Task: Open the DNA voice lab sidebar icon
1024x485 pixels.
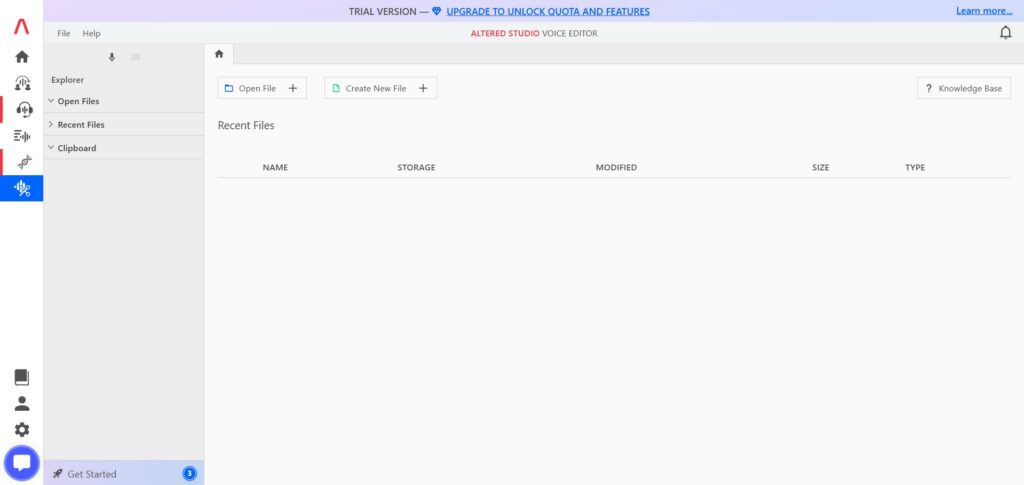Action: [x=25, y=161]
